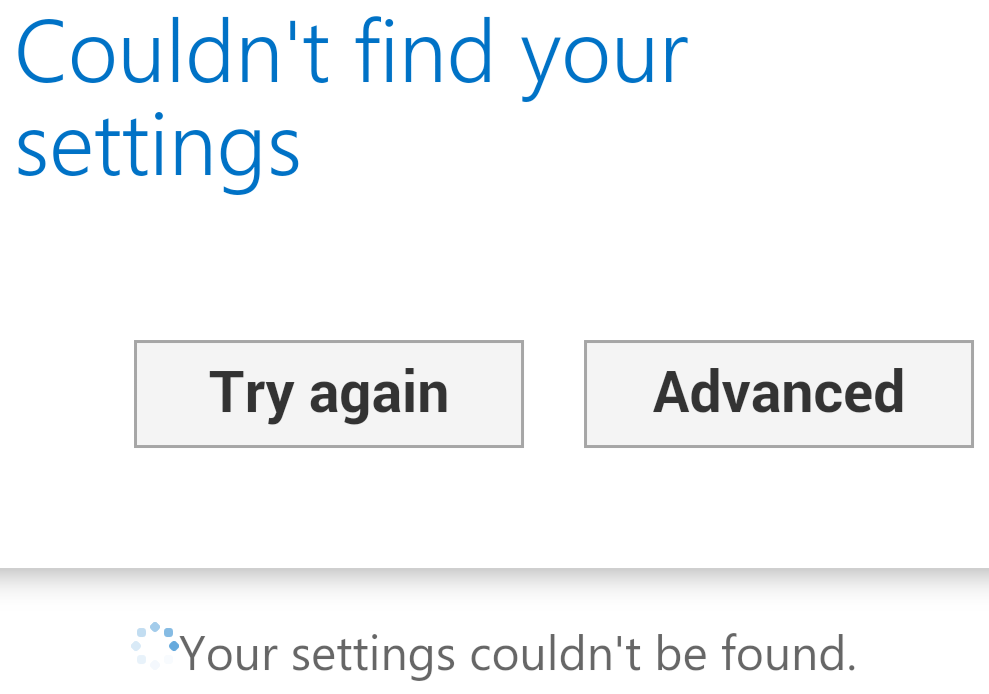
Task: Choose the Advanced button
Action: pos(778,393)
